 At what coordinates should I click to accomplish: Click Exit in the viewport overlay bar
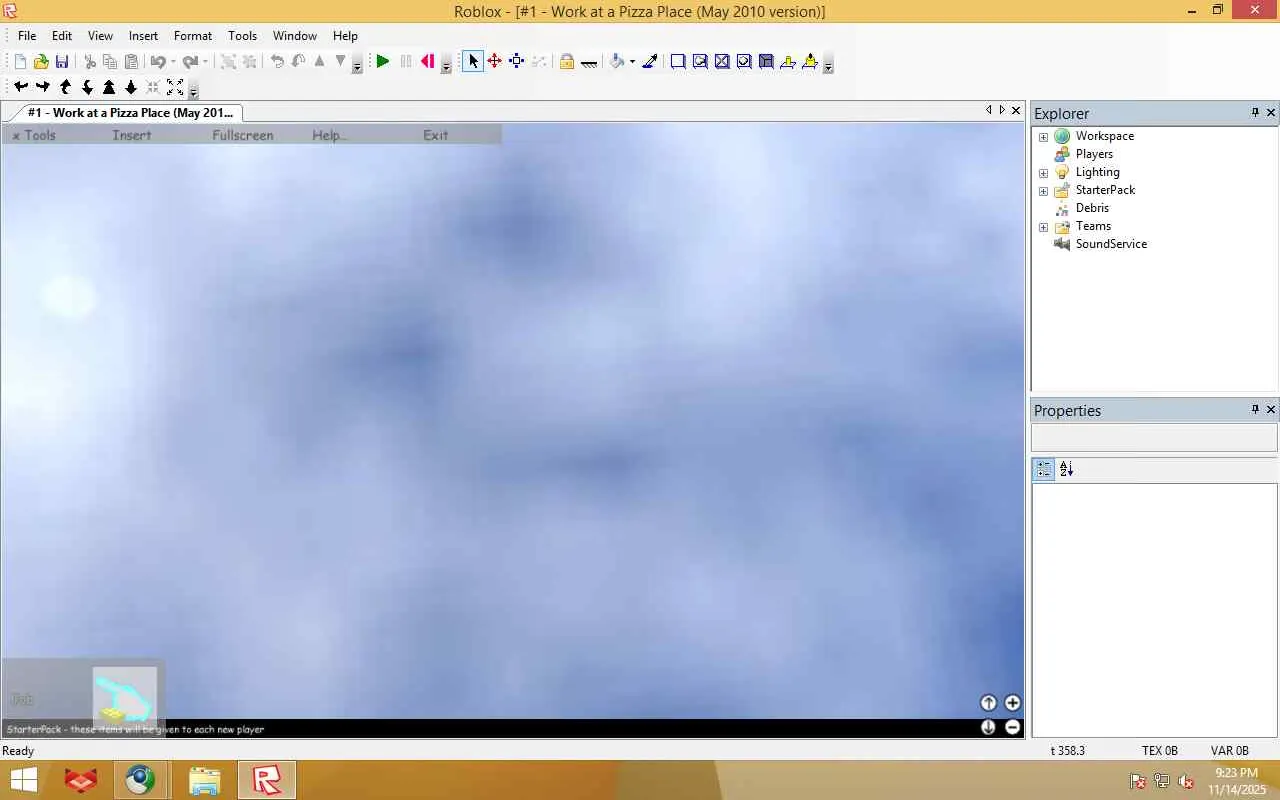pos(435,135)
